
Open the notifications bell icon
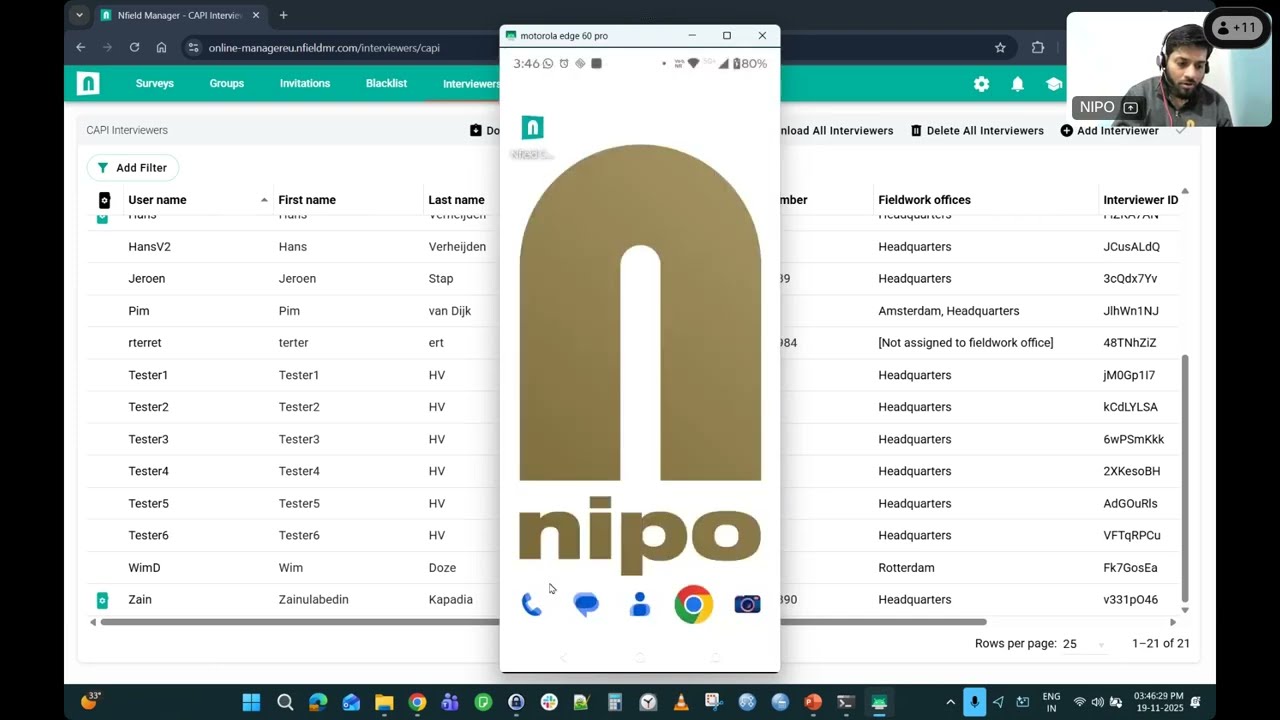coord(1018,84)
